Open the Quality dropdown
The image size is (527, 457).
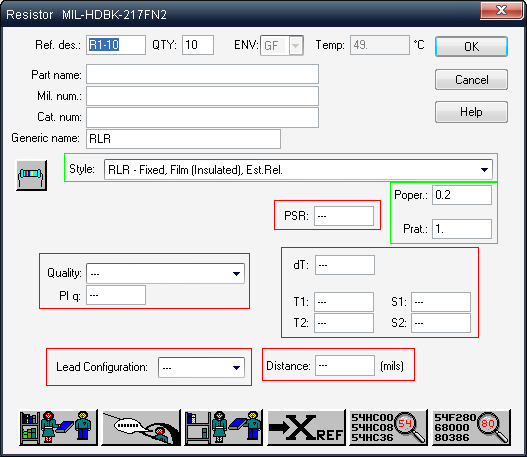[236, 274]
